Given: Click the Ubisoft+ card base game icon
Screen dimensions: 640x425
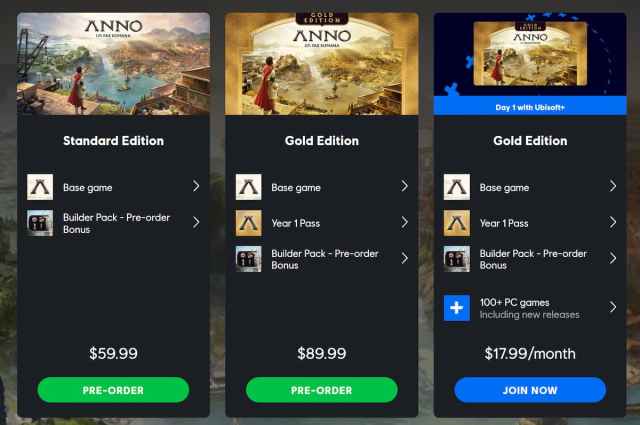Looking at the screenshot, I should [x=457, y=187].
